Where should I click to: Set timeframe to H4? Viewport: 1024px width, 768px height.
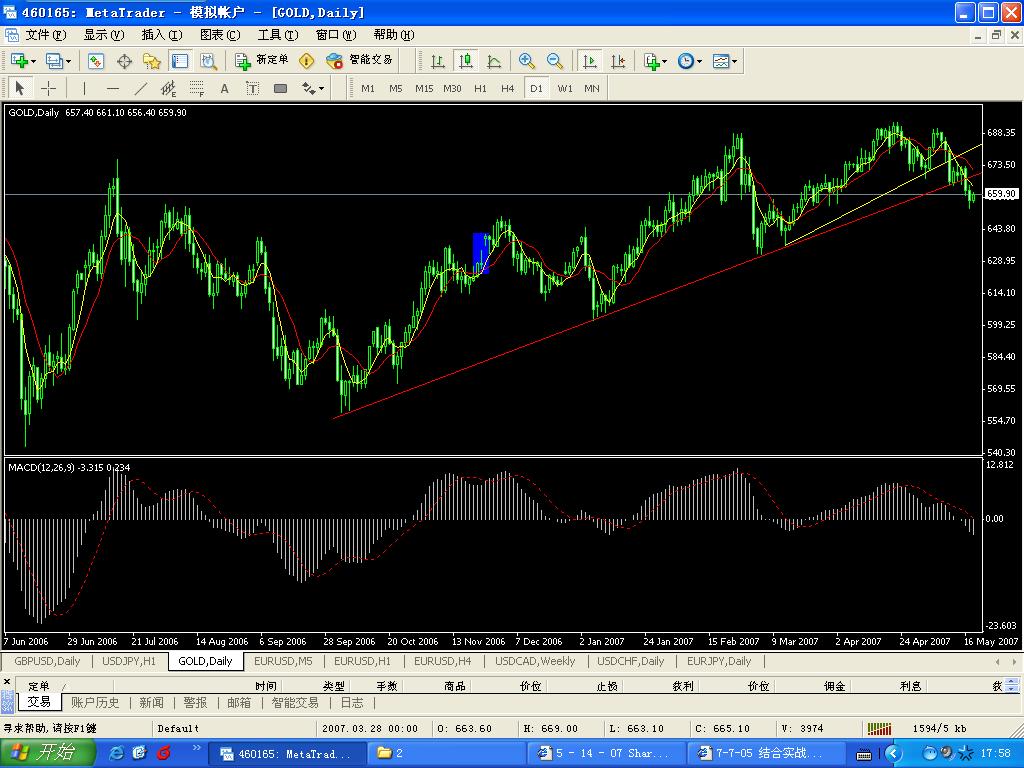click(507, 88)
